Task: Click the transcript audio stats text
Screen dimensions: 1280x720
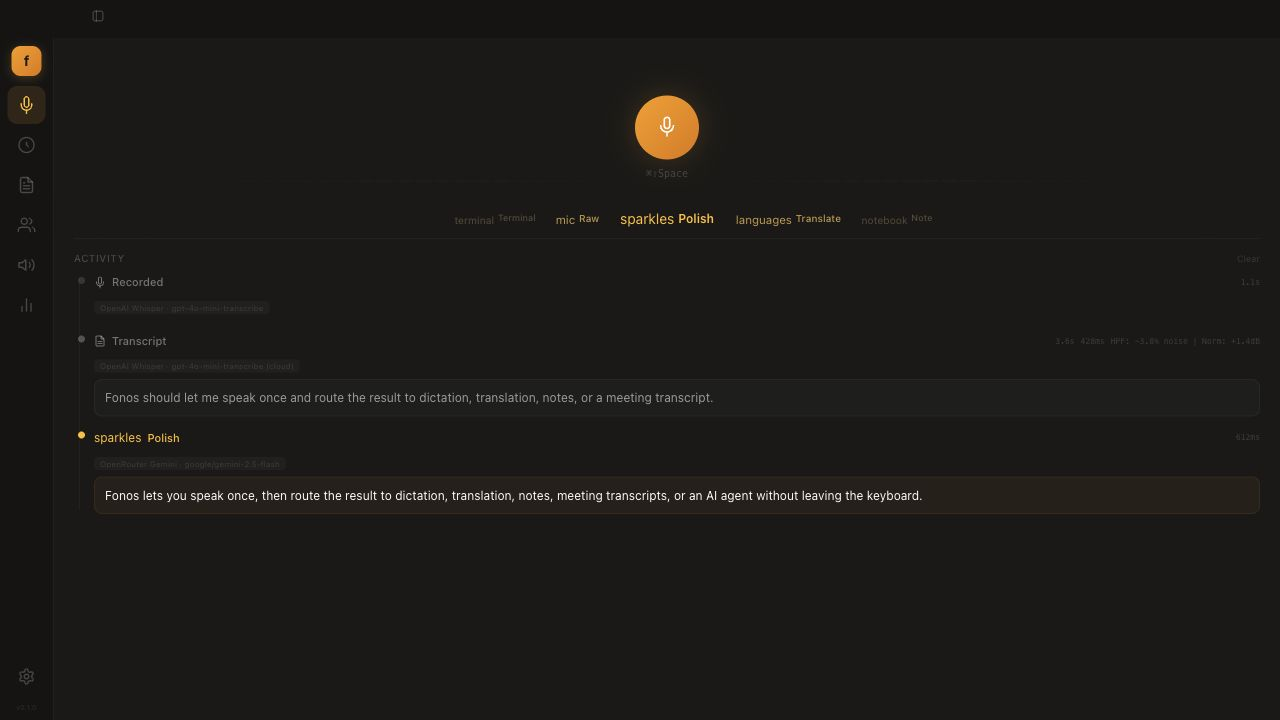Action: click(1157, 341)
